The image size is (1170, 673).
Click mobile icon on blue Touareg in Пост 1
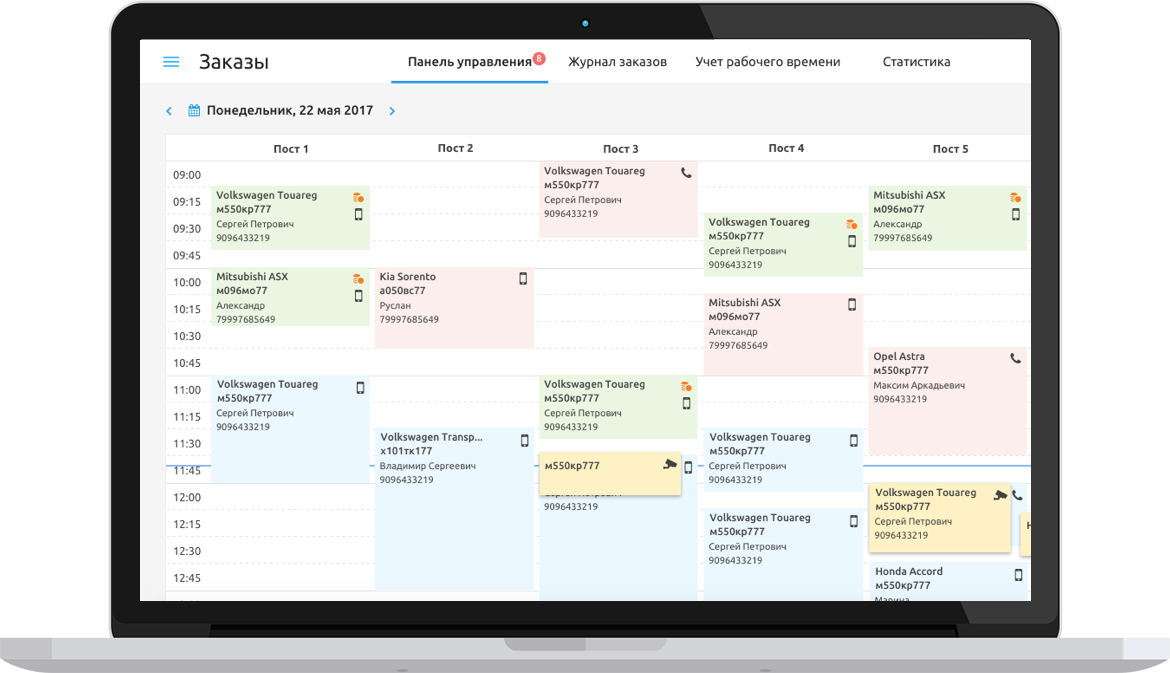(360, 387)
